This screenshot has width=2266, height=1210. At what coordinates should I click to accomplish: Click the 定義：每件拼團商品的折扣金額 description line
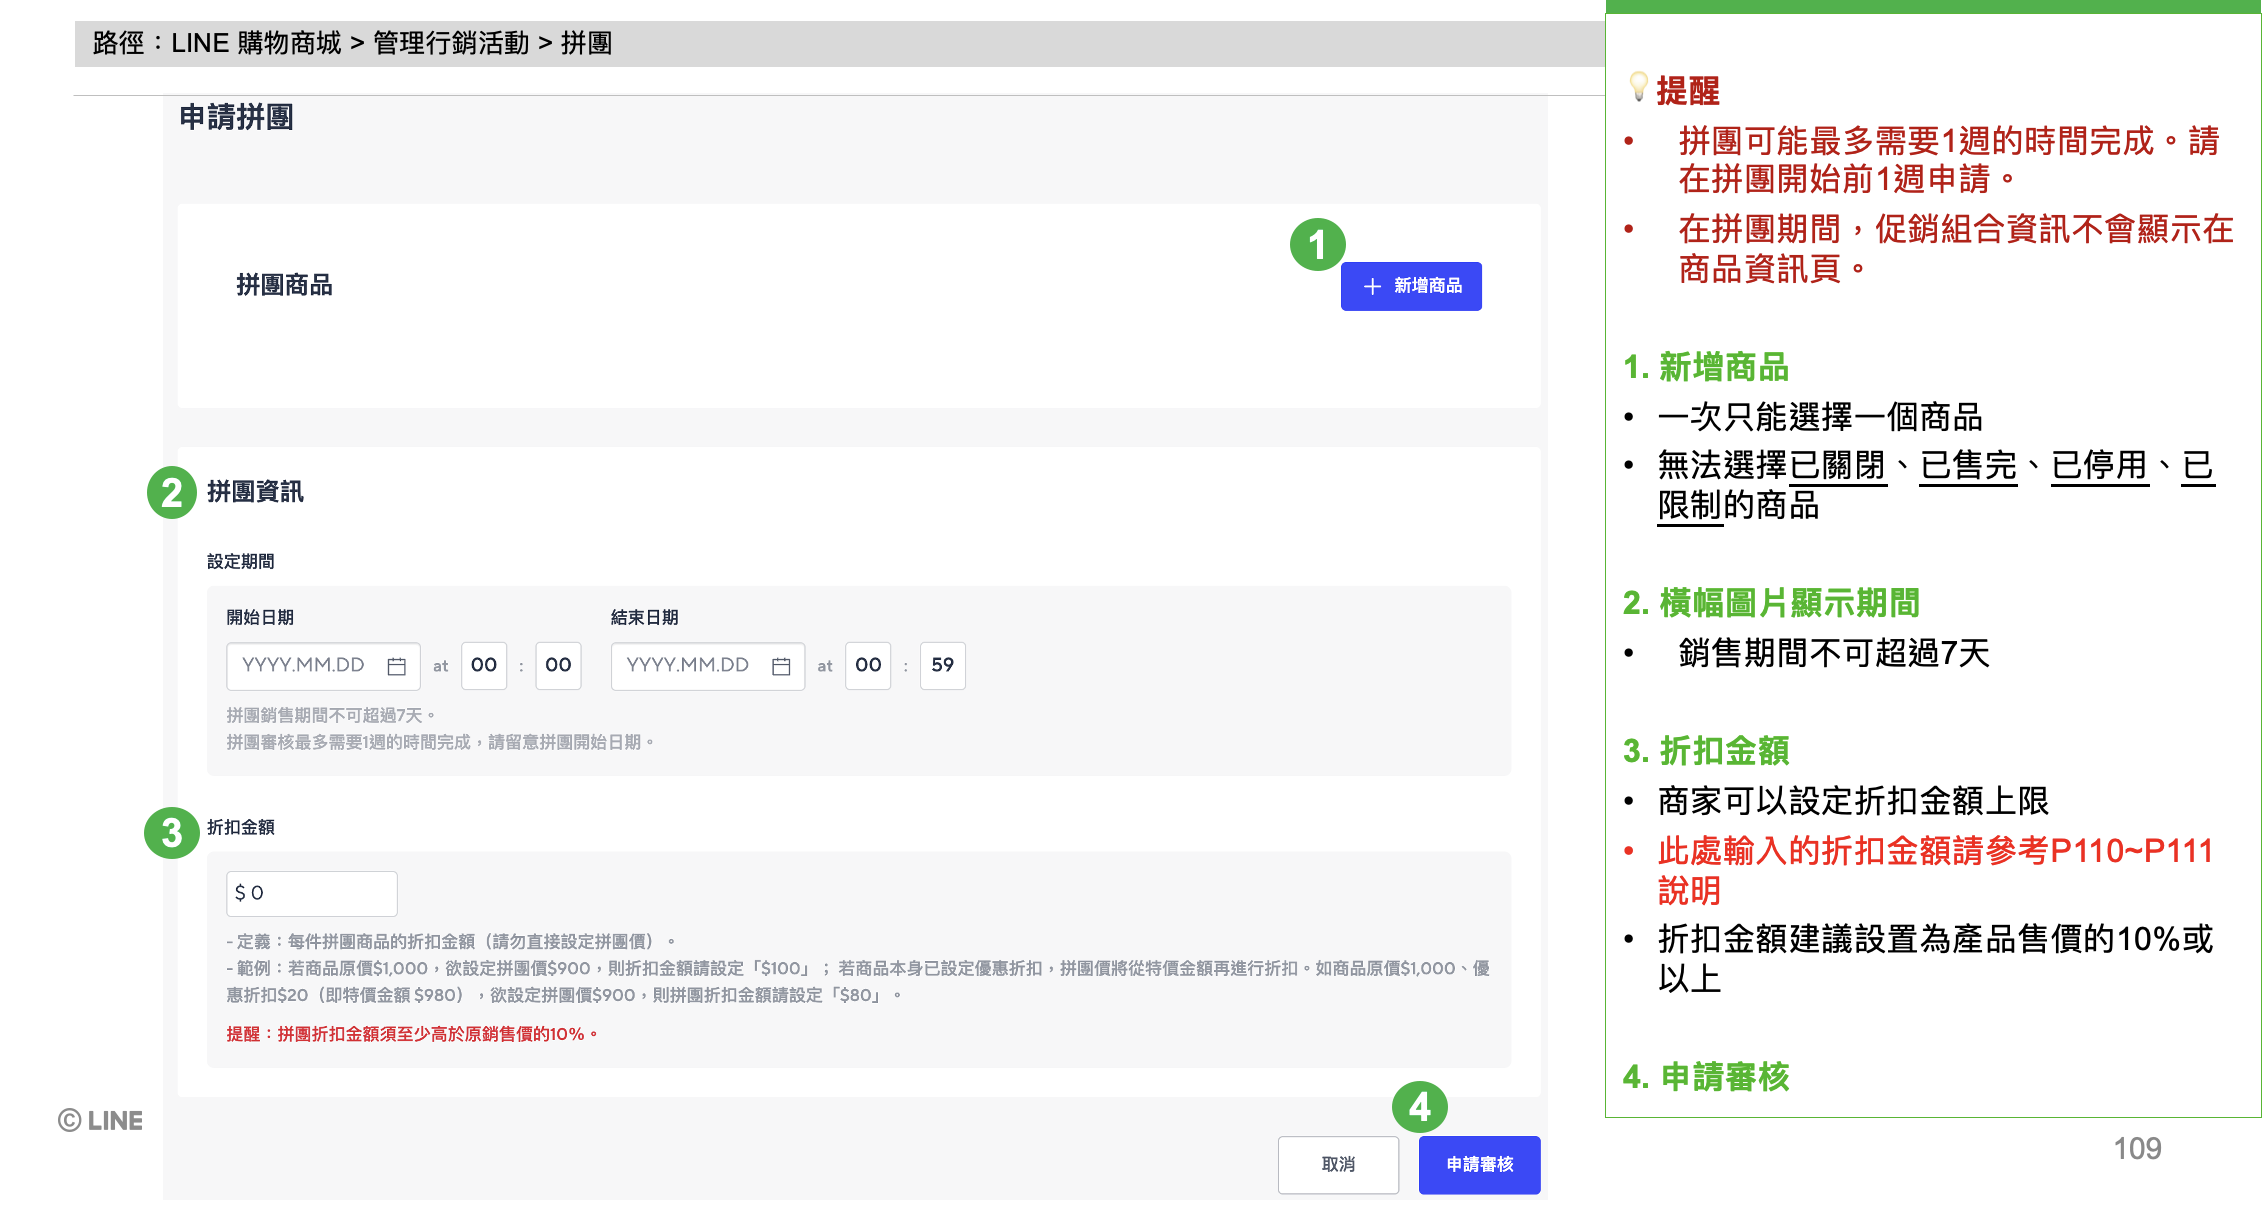(x=452, y=941)
